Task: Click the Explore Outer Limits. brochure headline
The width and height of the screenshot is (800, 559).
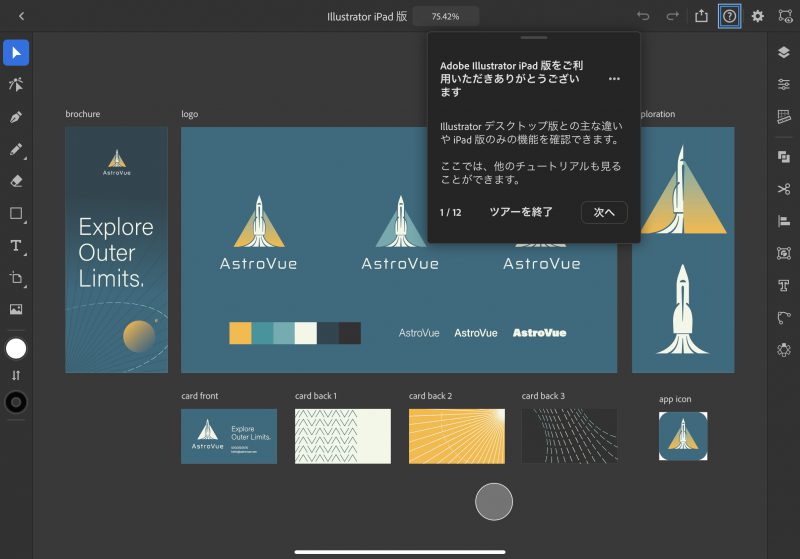Action: tap(116, 252)
